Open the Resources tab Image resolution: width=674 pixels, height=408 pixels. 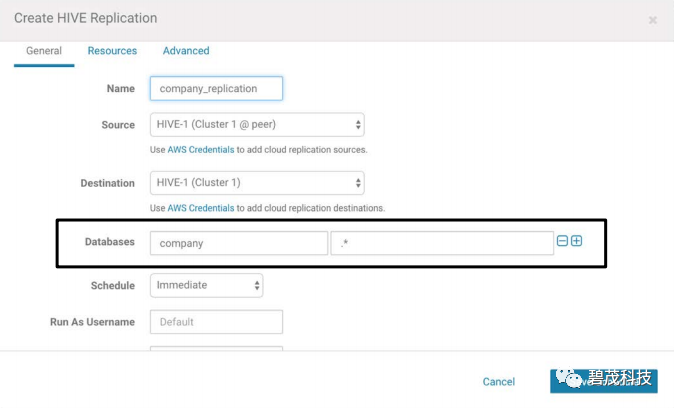click(x=112, y=51)
